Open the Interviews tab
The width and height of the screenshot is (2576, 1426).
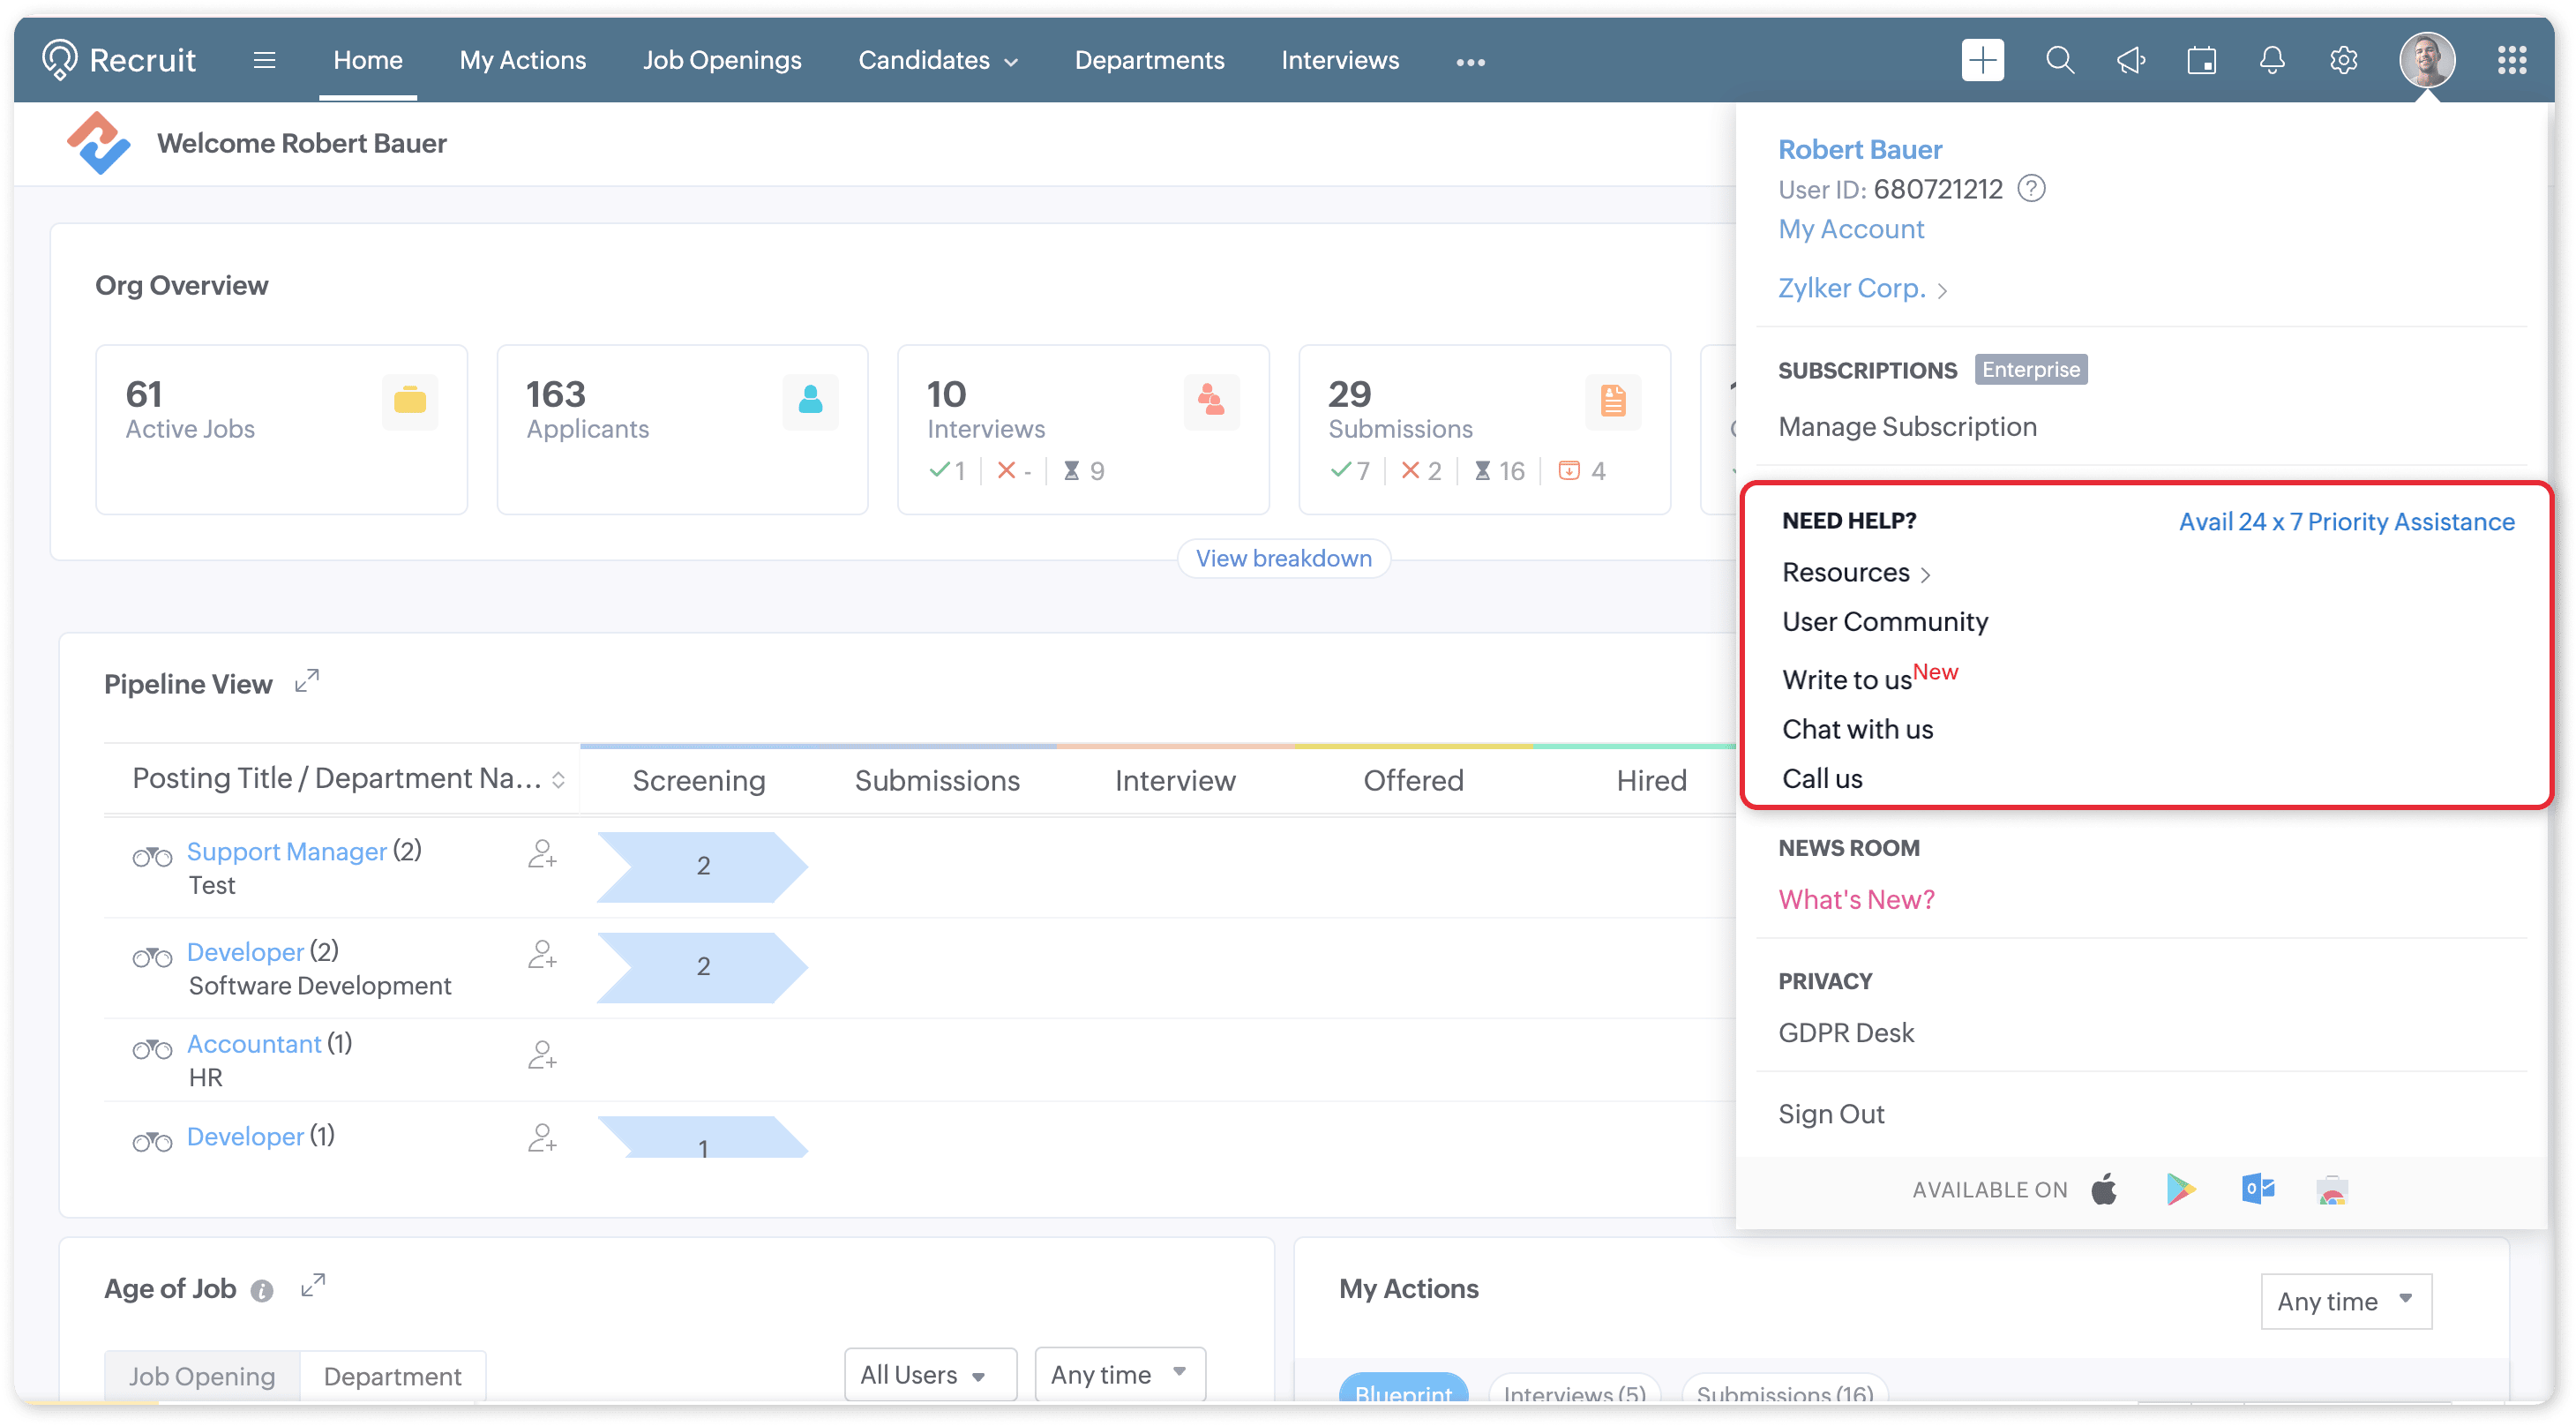pyautogui.click(x=1340, y=60)
